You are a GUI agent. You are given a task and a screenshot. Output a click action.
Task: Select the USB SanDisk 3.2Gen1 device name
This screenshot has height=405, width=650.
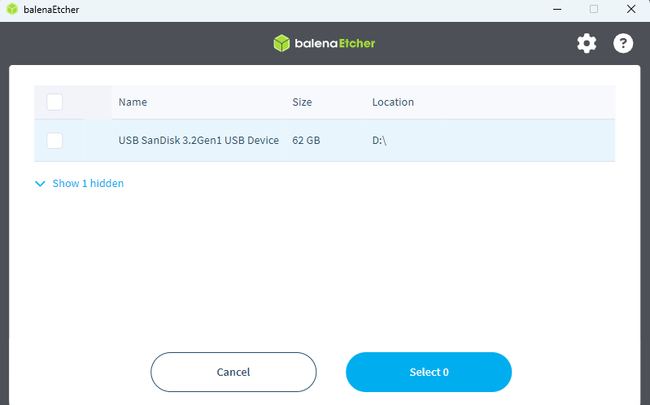pos(198,141)
